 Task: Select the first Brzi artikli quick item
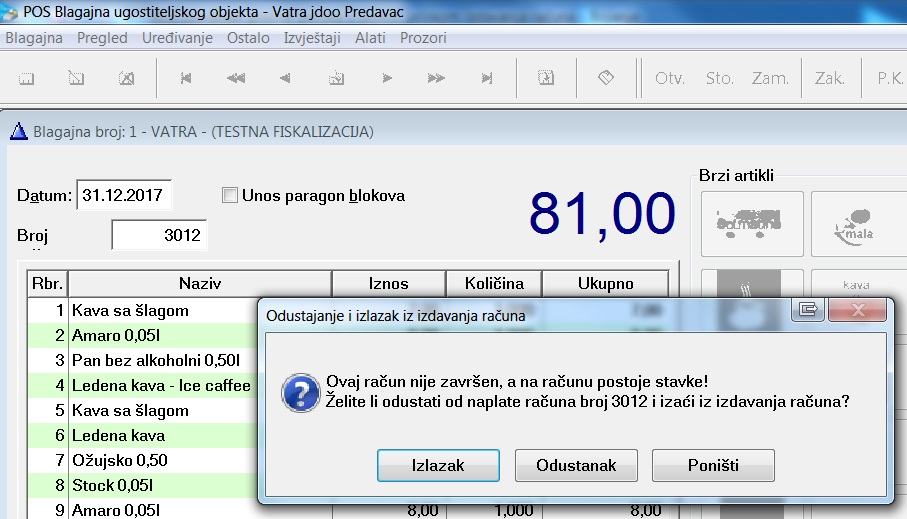(x=752, y=224)
